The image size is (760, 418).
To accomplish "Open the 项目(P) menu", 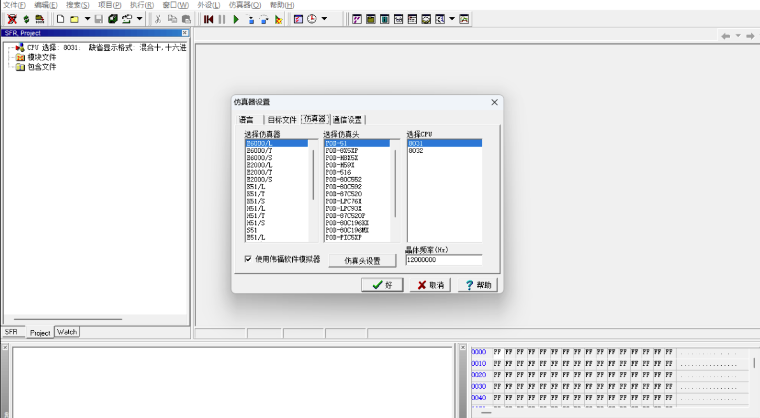I will [x=110, y=5].
